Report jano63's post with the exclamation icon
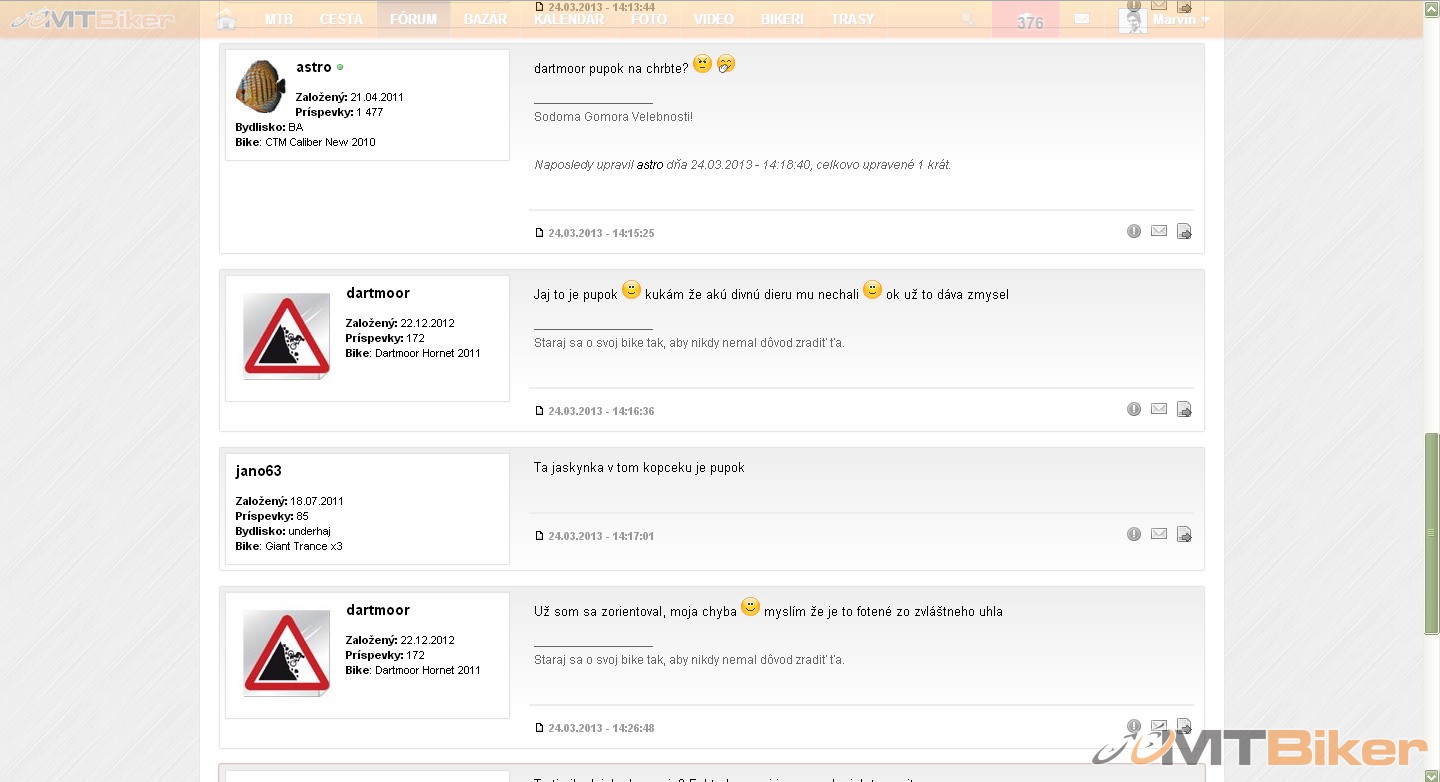The width and height of the screenshot is (1440, 782). [x=1134, y=534]
